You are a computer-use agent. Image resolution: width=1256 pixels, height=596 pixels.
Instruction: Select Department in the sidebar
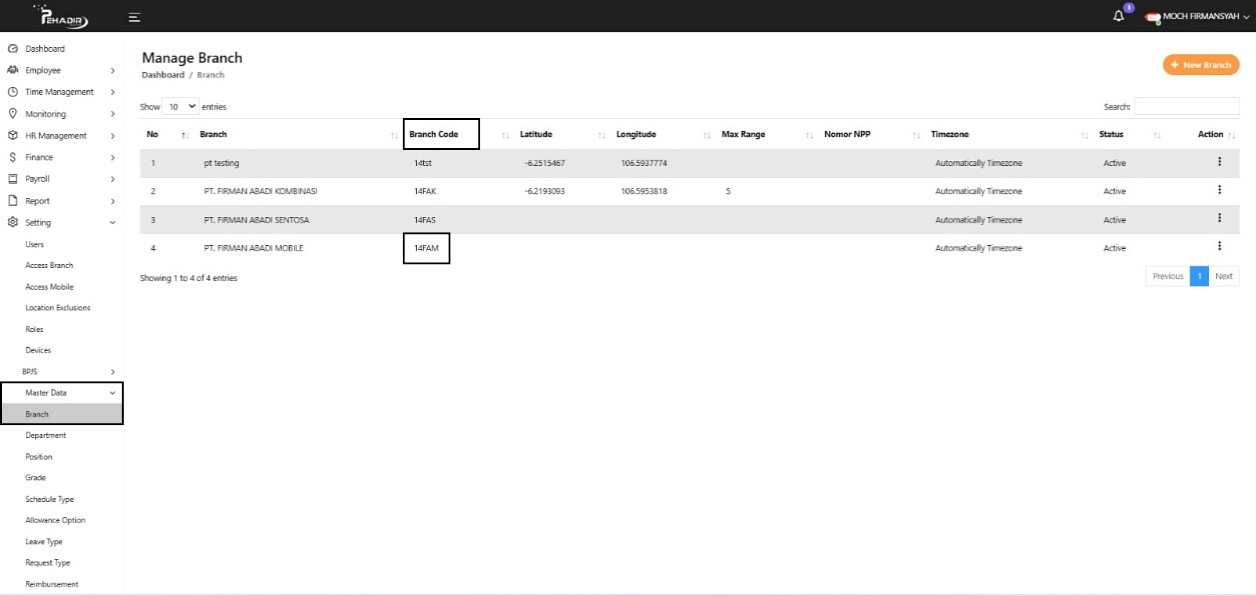click(46, 436)
